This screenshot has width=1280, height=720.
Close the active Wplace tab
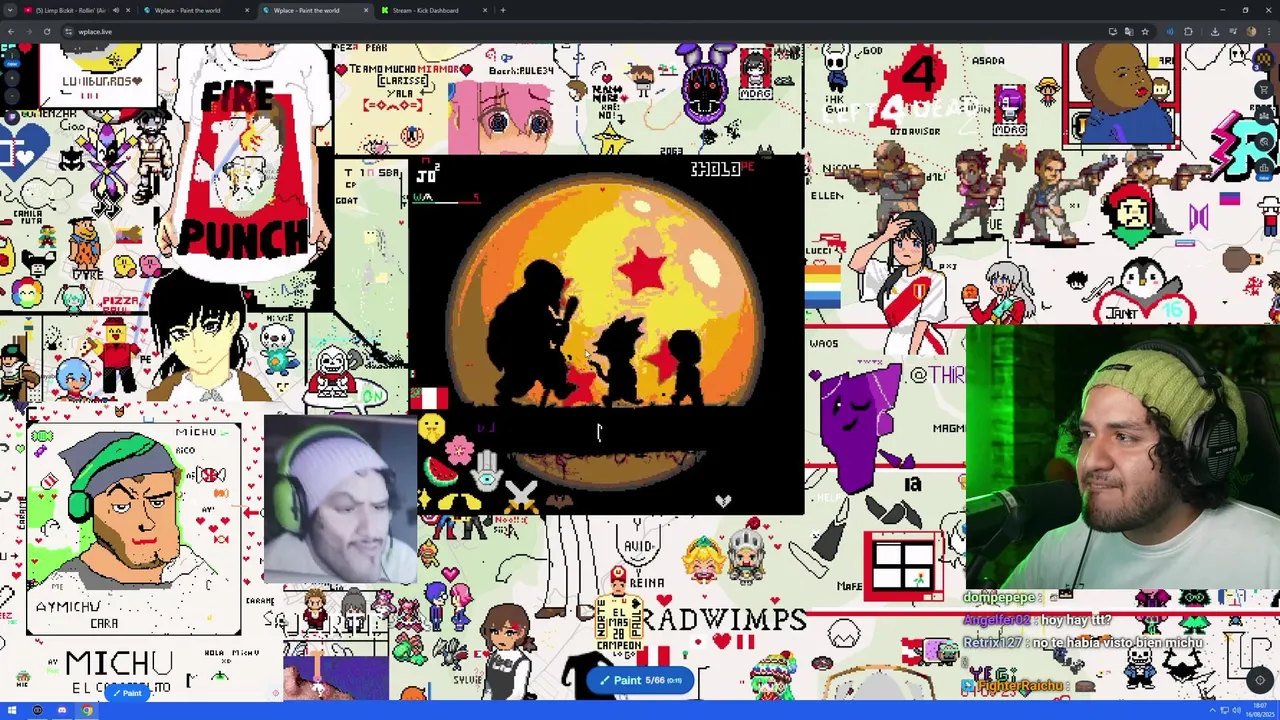366,10
